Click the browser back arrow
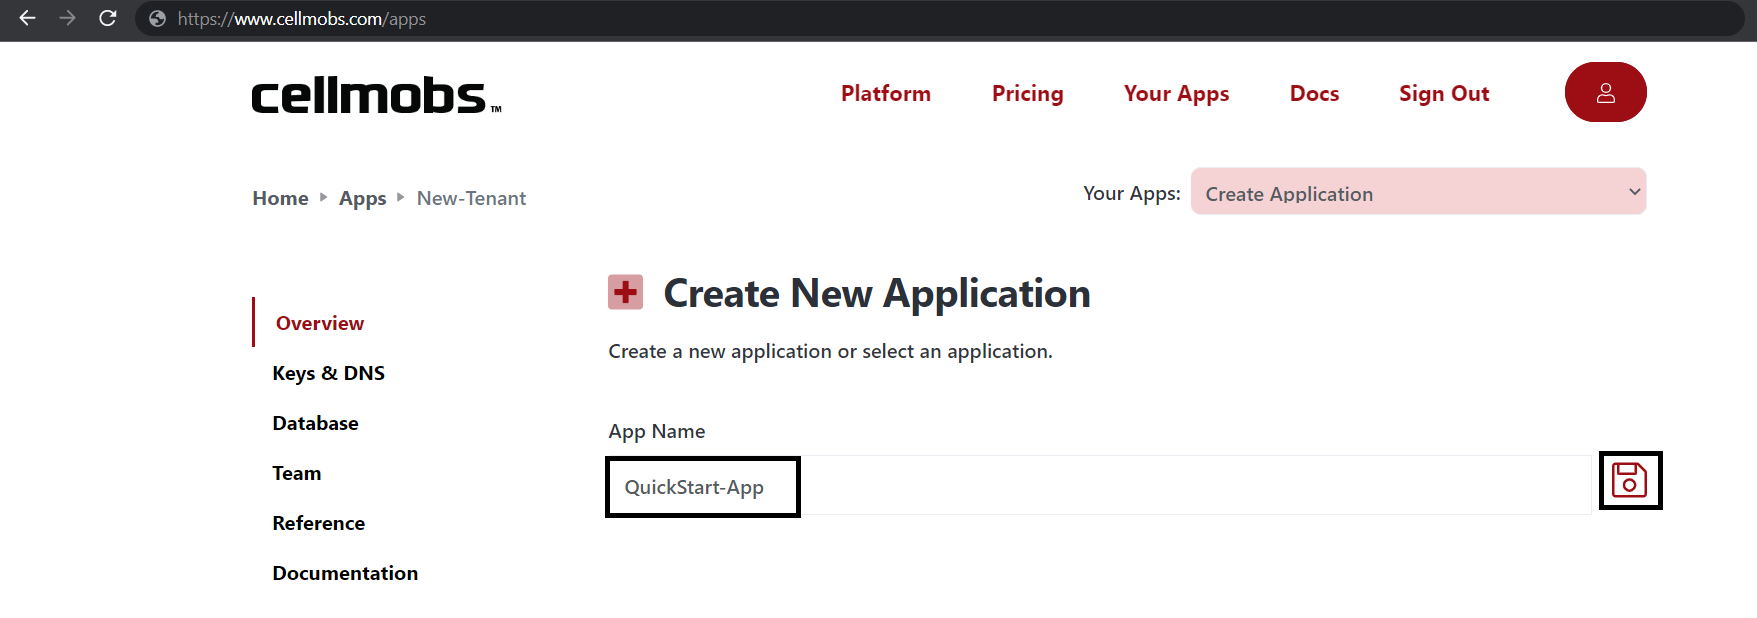1757x618 pixels. point(27,18)
